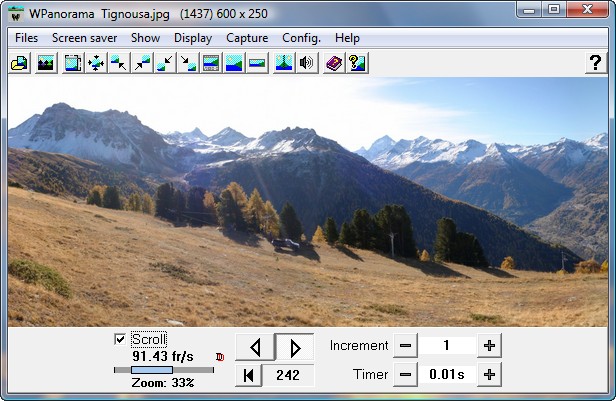This screenshot has width=616, height=401.
Task: Maximize the WPanorama window
Action: [554, 9]
